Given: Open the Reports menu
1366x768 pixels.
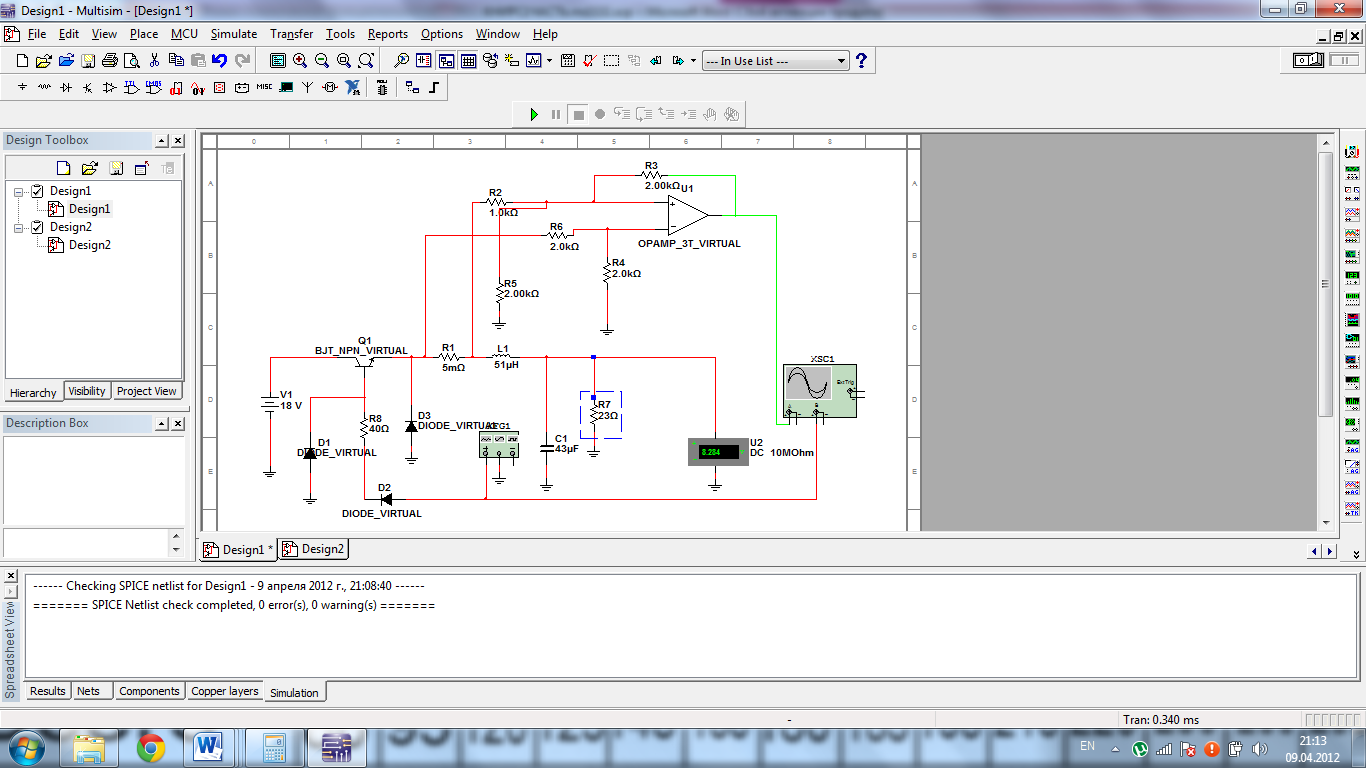Looking at the screenshot, I should click(387, 34).
